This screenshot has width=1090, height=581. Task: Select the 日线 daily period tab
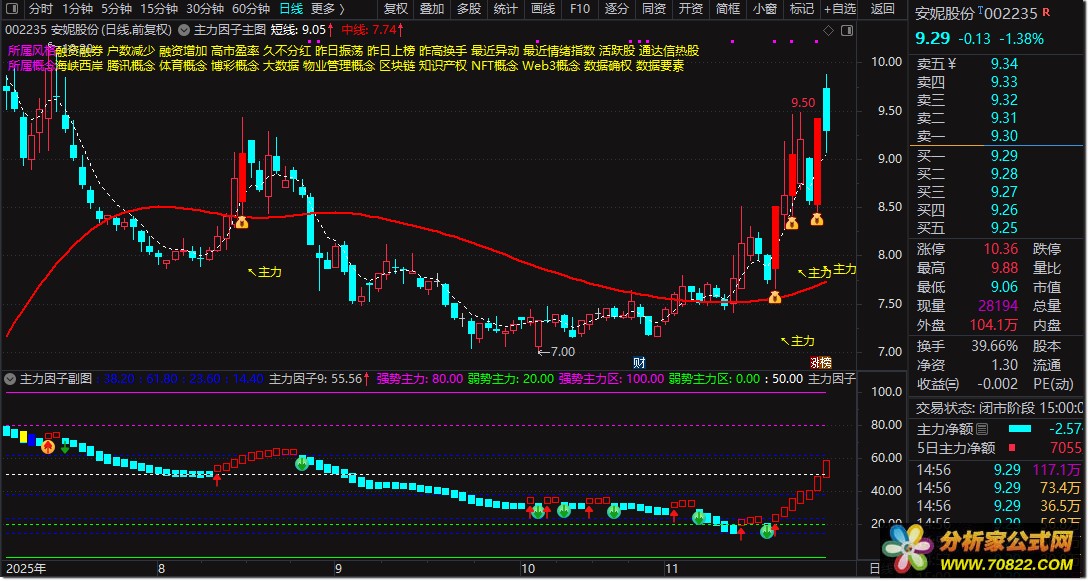[291, 9]
